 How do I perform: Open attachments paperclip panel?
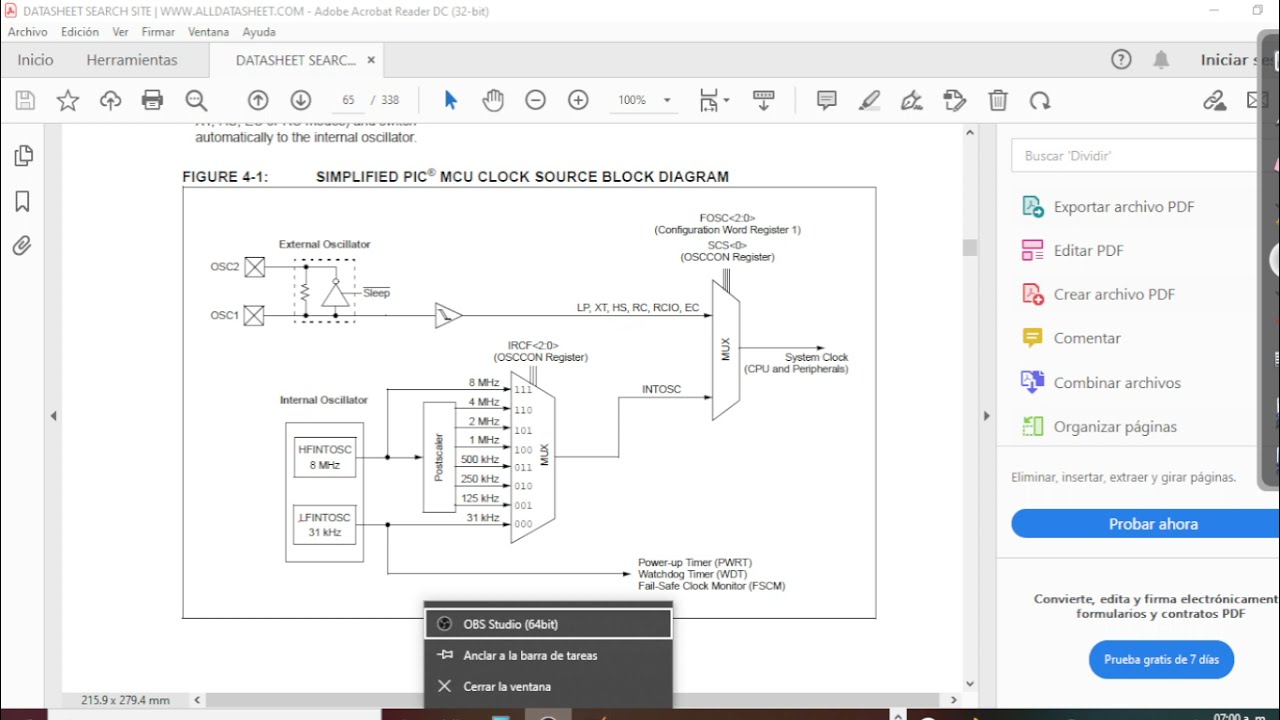23,246
